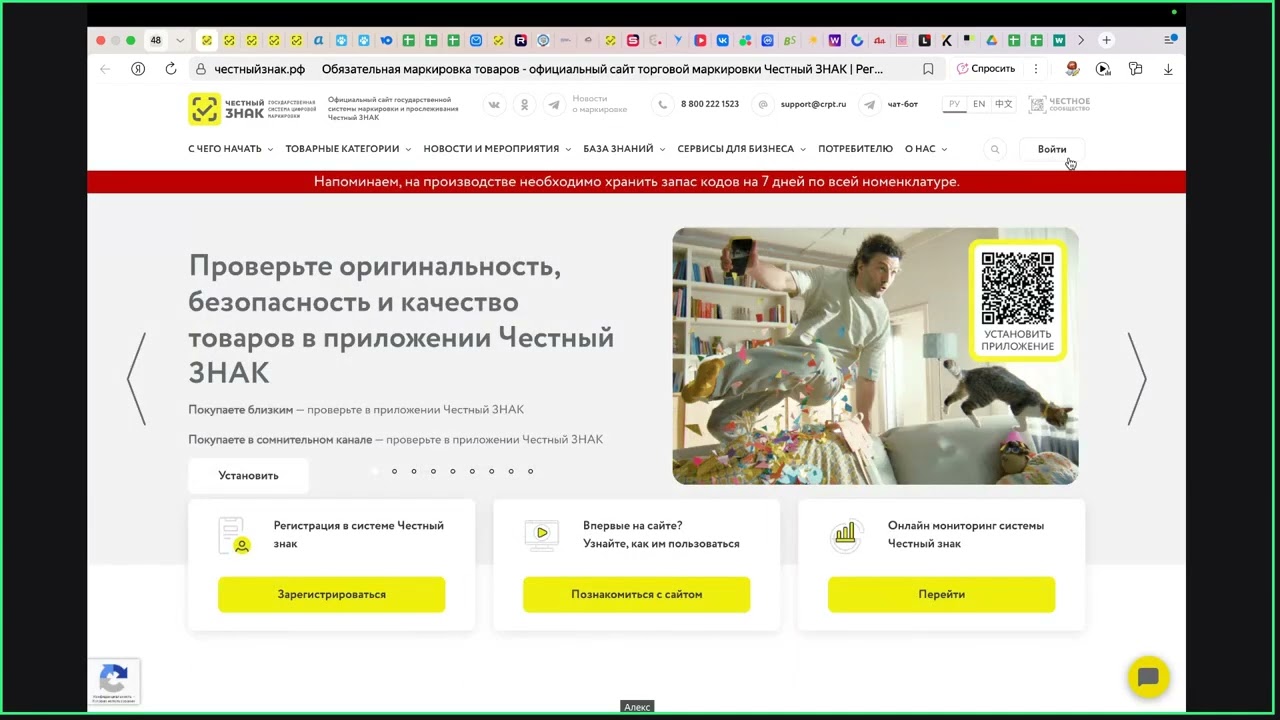Select the eighth carousel dot
This screenshot has height=720, width=1280.
511,471
